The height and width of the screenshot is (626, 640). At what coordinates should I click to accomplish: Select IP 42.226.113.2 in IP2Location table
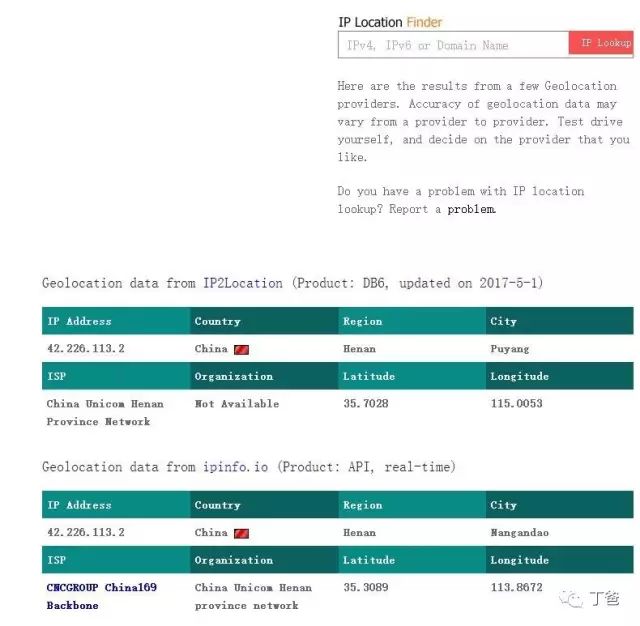86,349
